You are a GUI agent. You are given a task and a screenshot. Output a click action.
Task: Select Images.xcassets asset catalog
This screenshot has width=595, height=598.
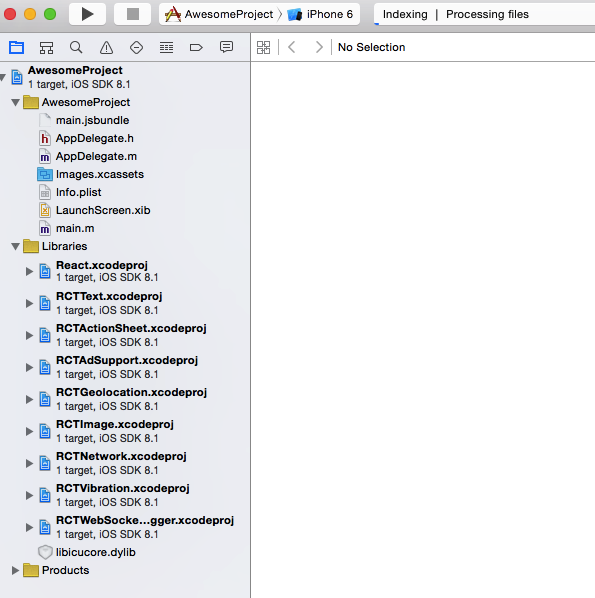pyautogui.click(x=100, y=174)
